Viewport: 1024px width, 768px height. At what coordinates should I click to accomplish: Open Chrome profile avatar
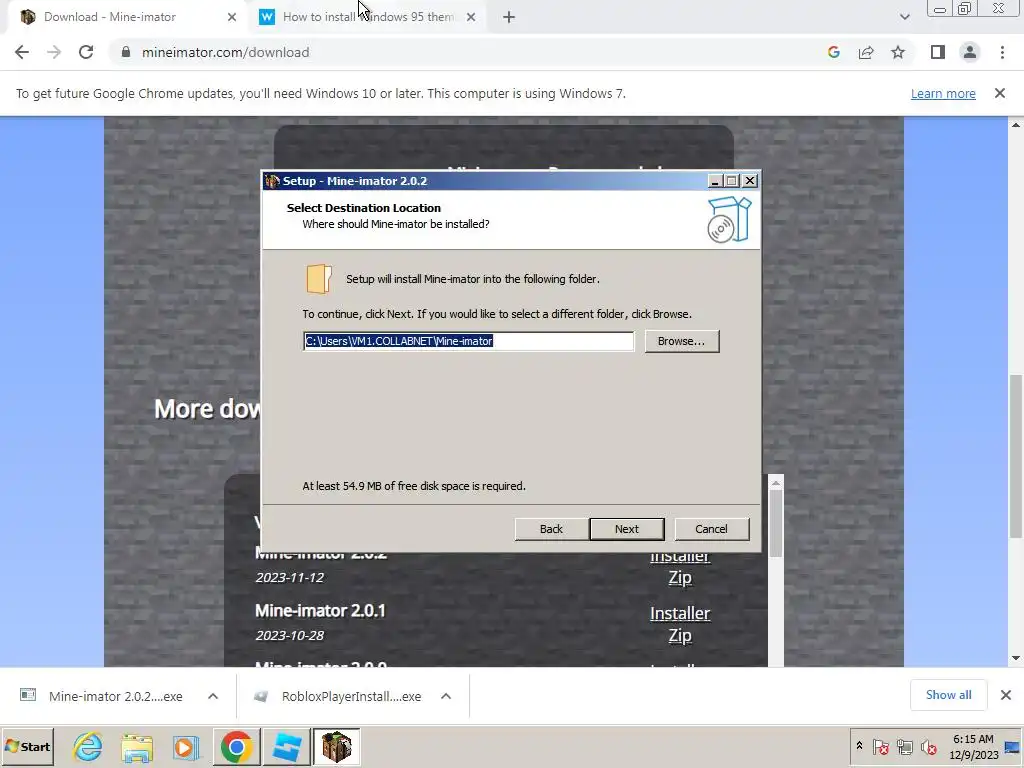[x=970, y=52]
